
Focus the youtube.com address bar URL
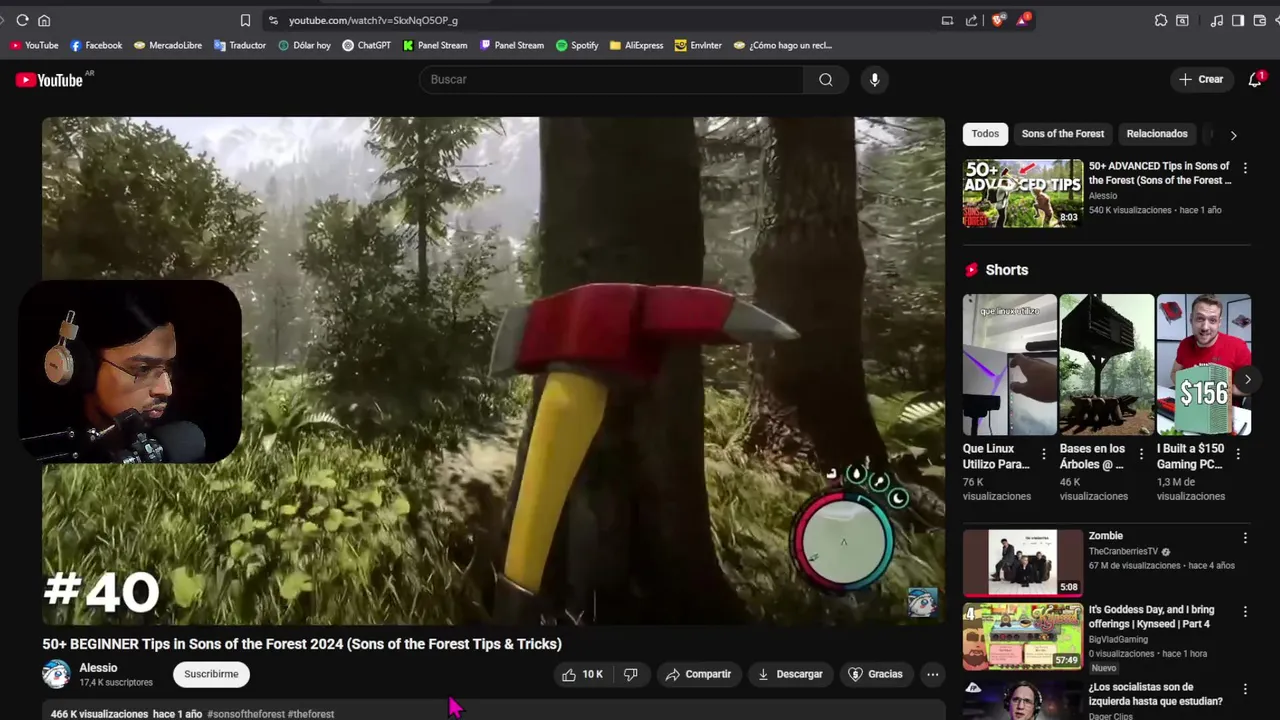tap(373, 20)
